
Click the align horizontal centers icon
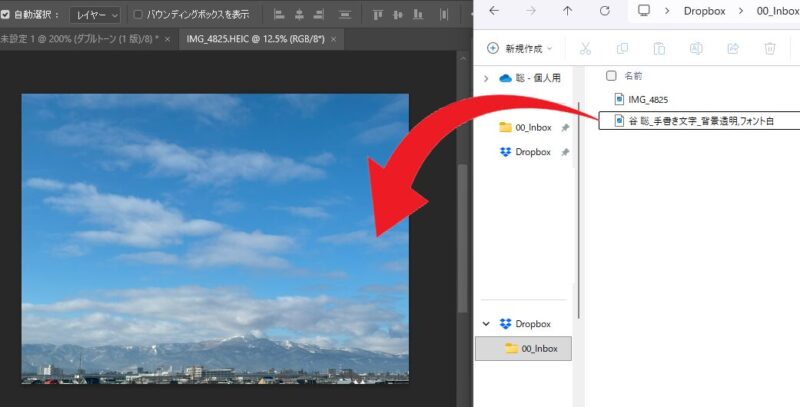coord(300,15)
